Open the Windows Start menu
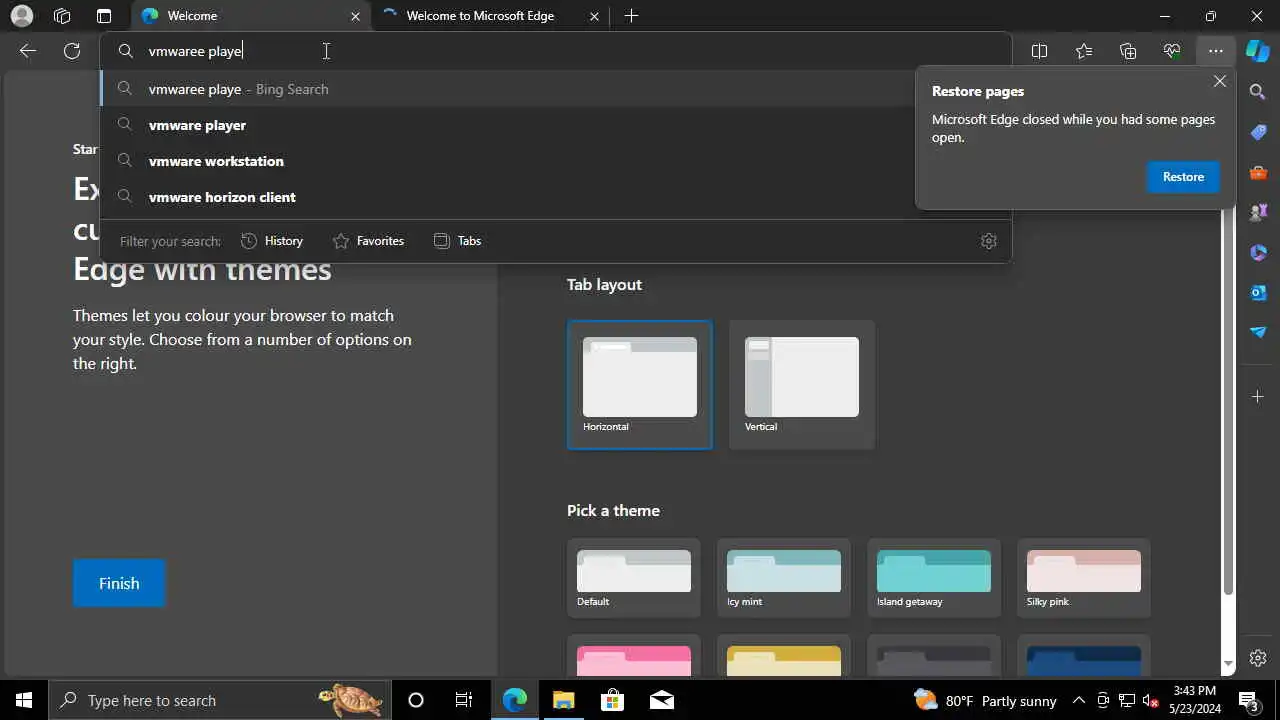 (x=24, y=700)
